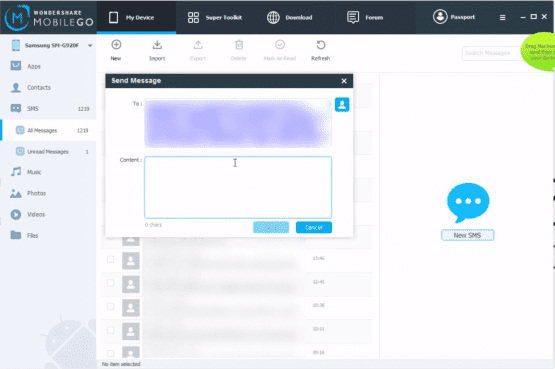This screenshot has width=555, height=369.
Task: Open the contact picker icon
Action: pos(342,105)
